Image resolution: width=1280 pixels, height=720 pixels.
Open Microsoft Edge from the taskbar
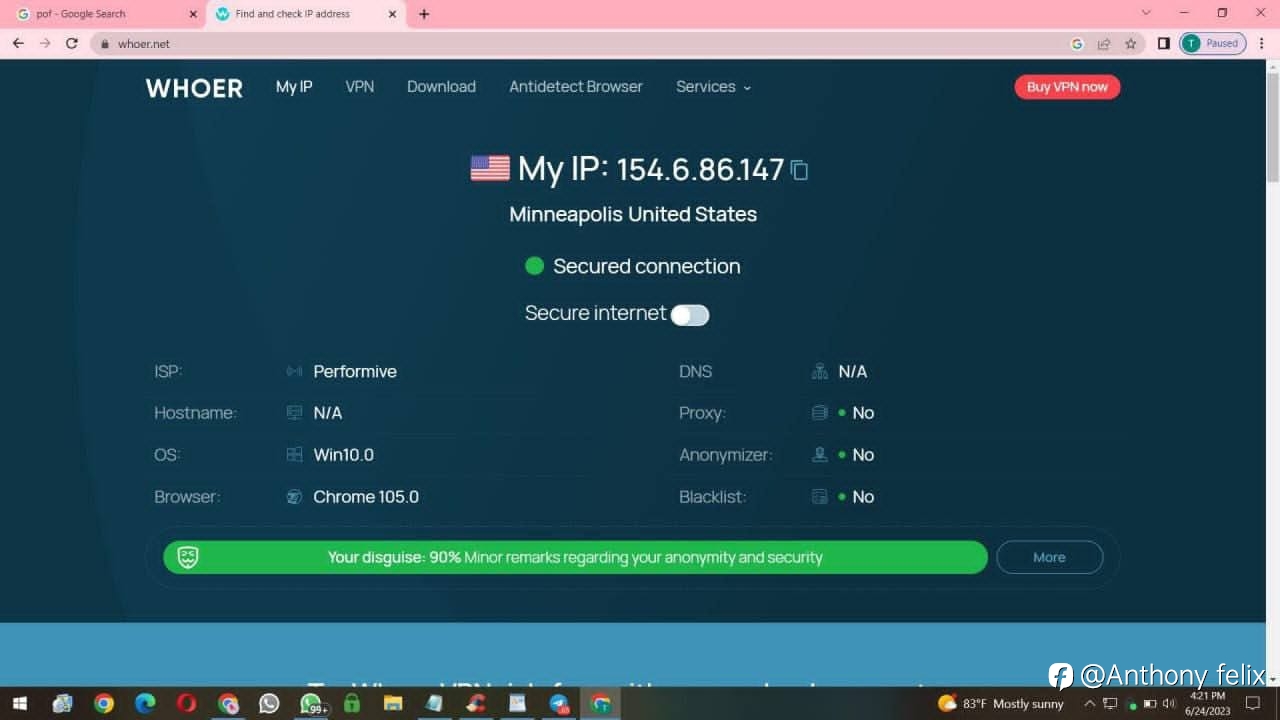pyautogui.click(x=145, y=704)
